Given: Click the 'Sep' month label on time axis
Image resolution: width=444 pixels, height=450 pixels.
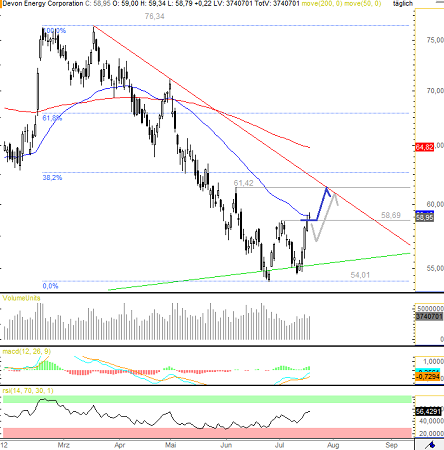Looking at the screenshot, I should 391,445.
